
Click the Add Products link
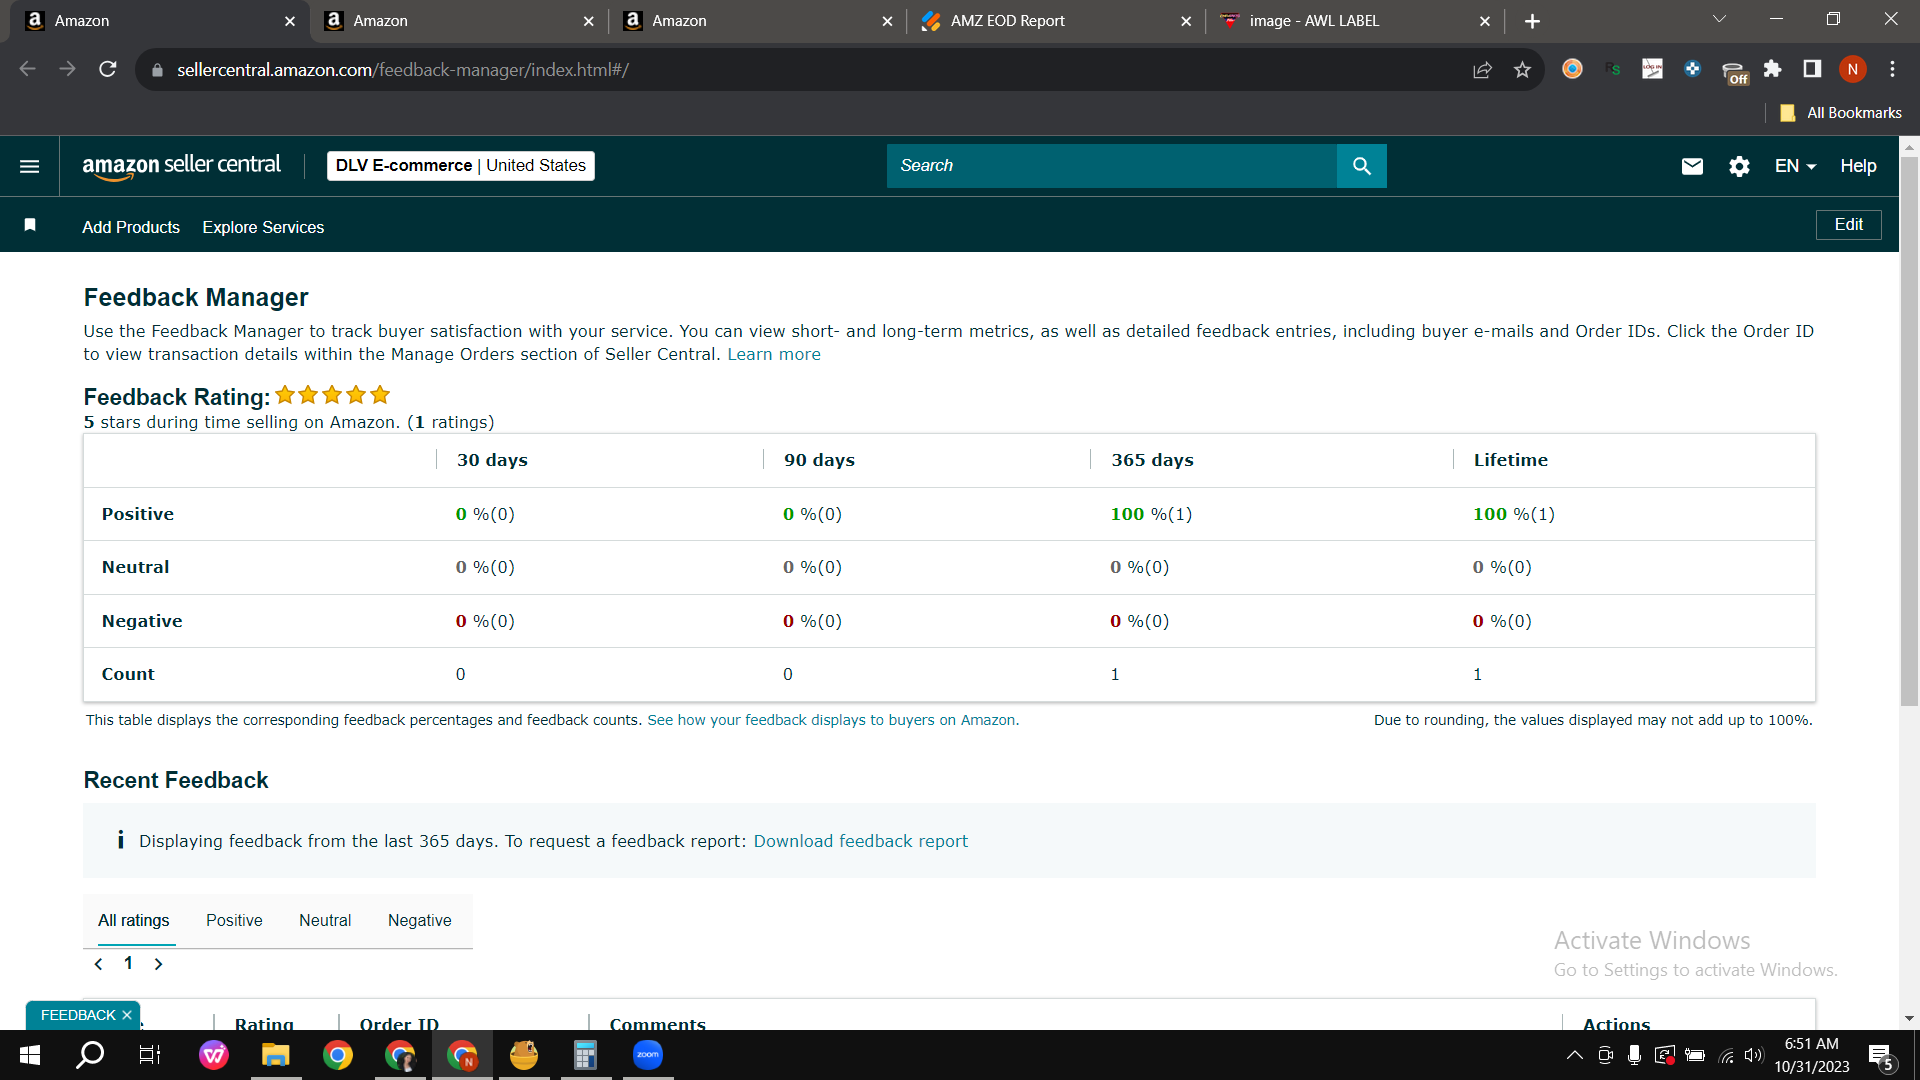[x=131, y=227]
